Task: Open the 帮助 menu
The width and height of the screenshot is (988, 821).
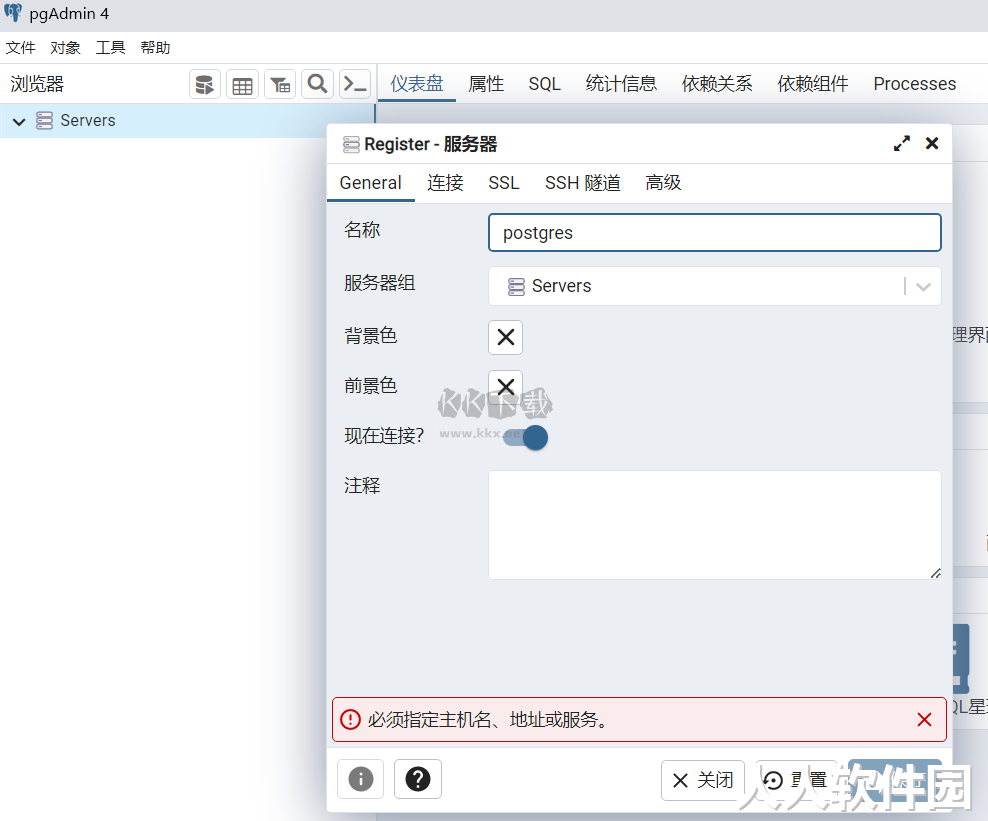Action: point(155,48)
